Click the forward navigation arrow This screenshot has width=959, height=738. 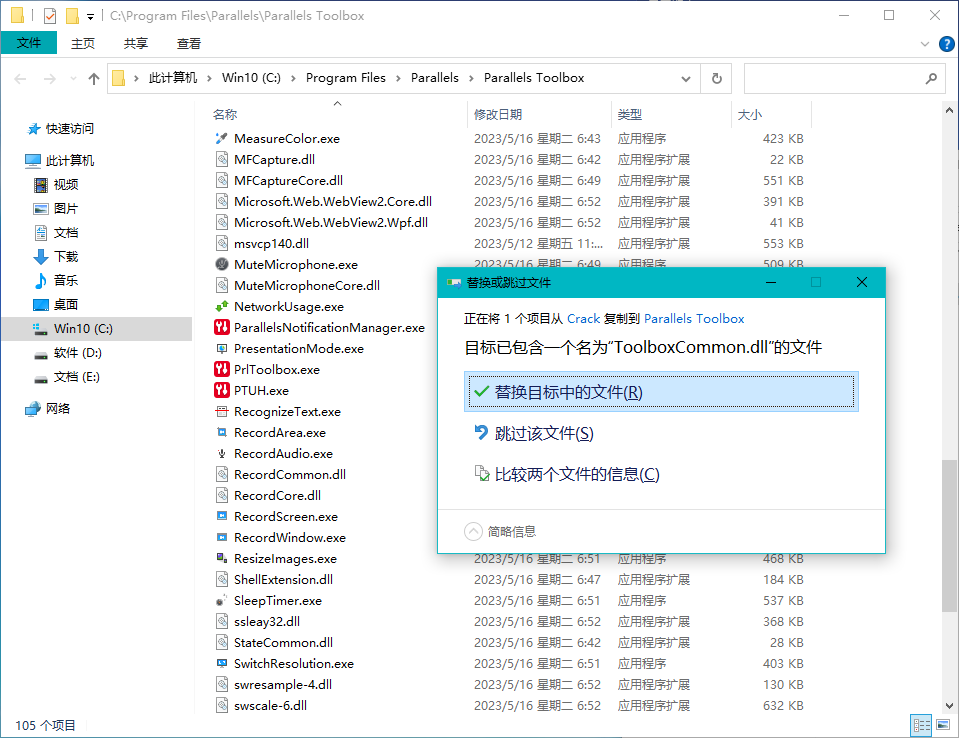click(x=50, y=78)
